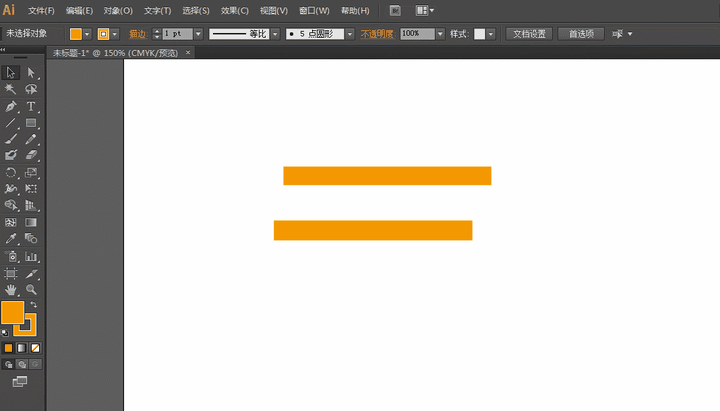The height and width of the screenshot is (411, 720).
Task: Select the Eraser tool
Action: [x=31, y=155]
